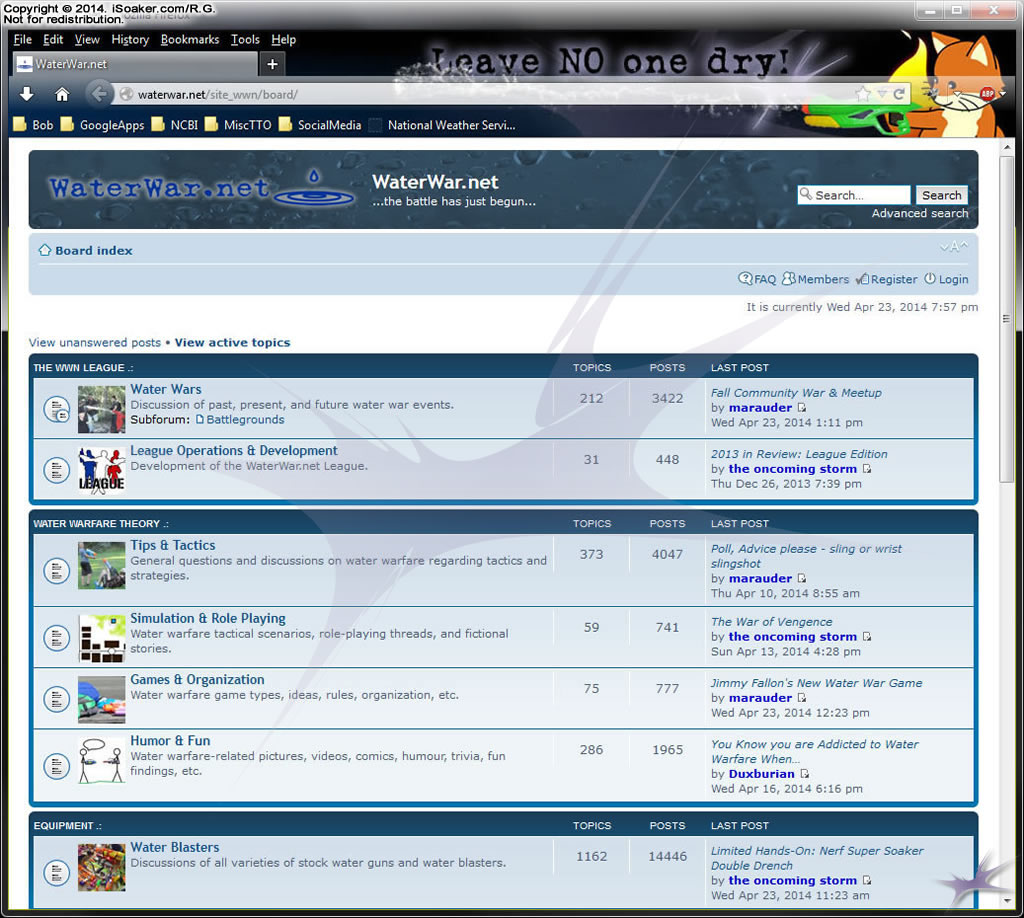The image size is (1024, 918).
Task: Click the browser back arrow button
Action: point(99,95)
